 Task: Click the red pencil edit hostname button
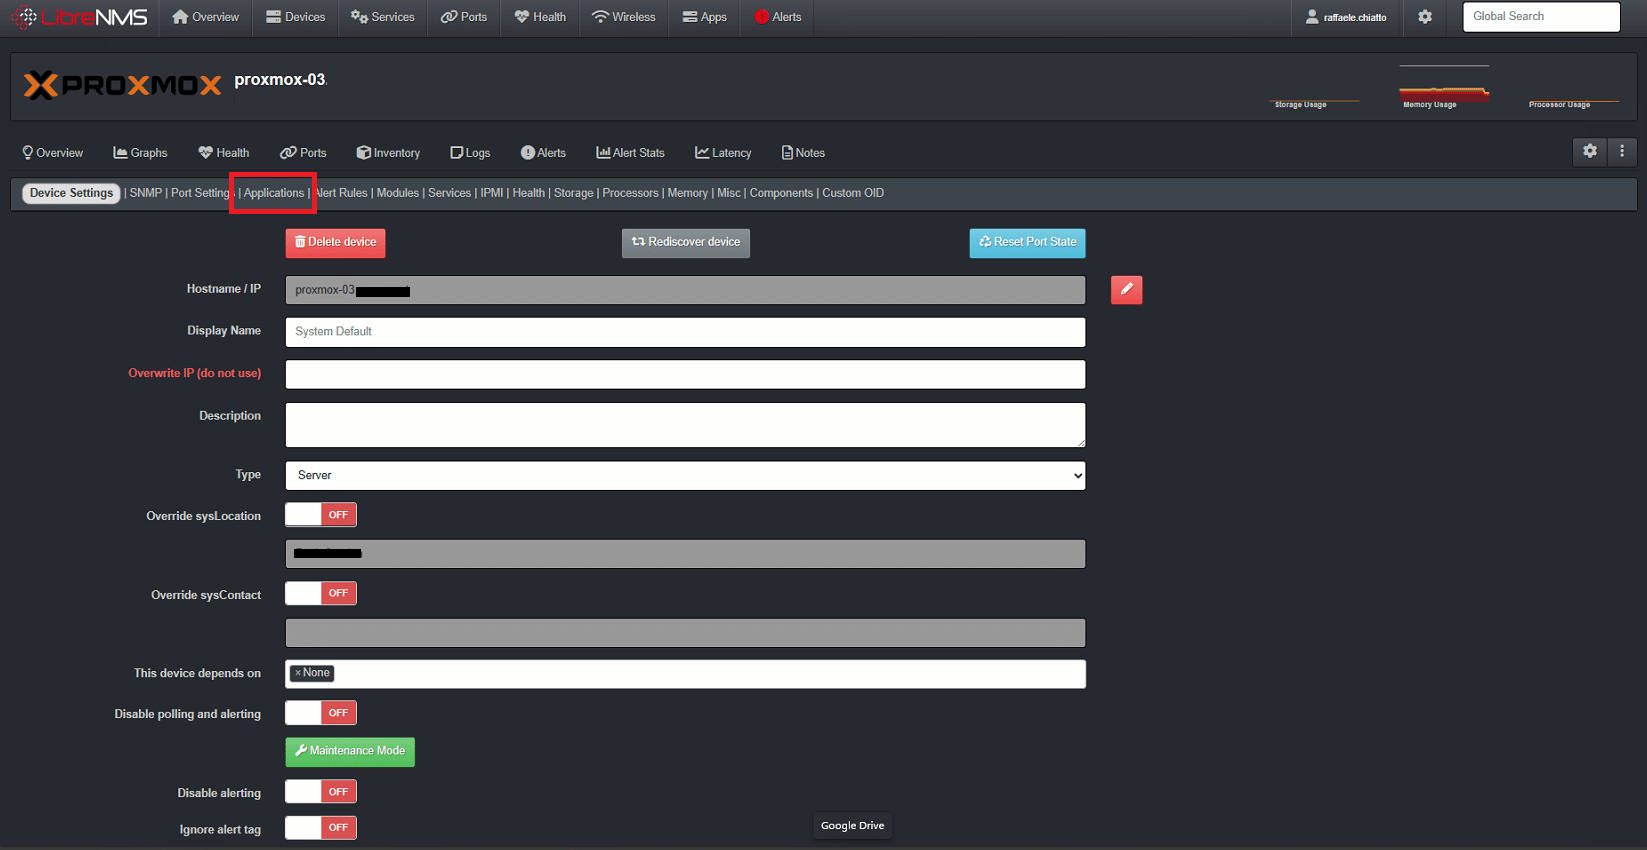(x=1126, y=290)
